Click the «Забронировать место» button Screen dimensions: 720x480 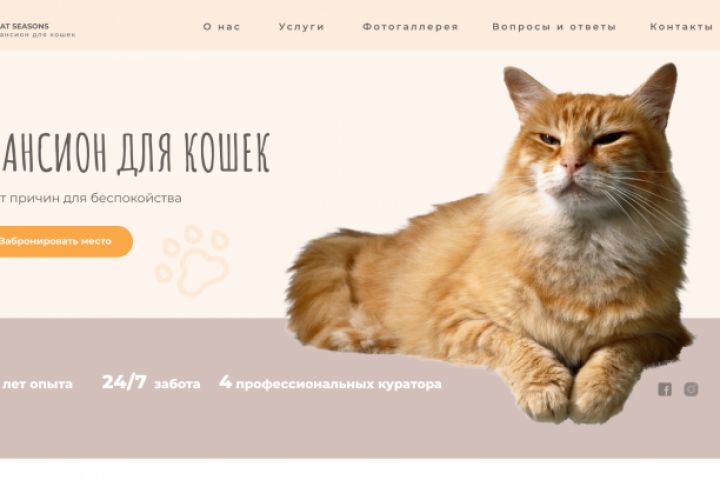pos(64,241)
